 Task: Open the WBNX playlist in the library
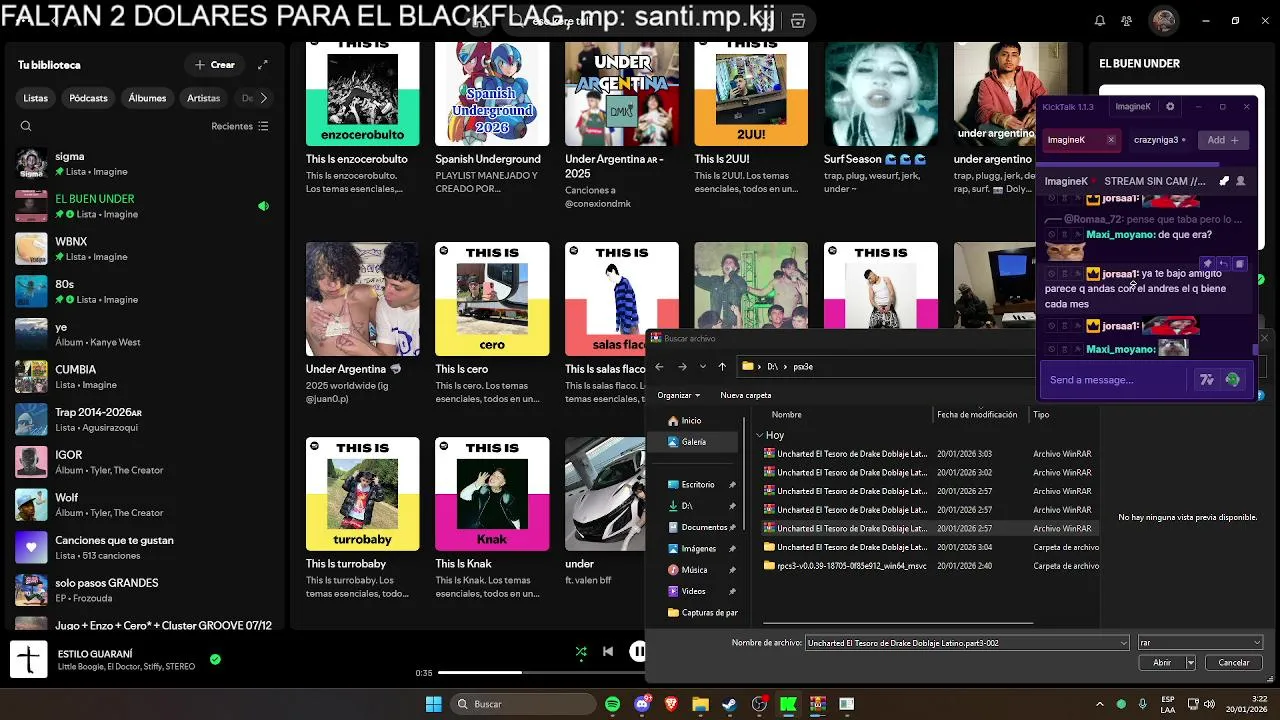point(142,249)
